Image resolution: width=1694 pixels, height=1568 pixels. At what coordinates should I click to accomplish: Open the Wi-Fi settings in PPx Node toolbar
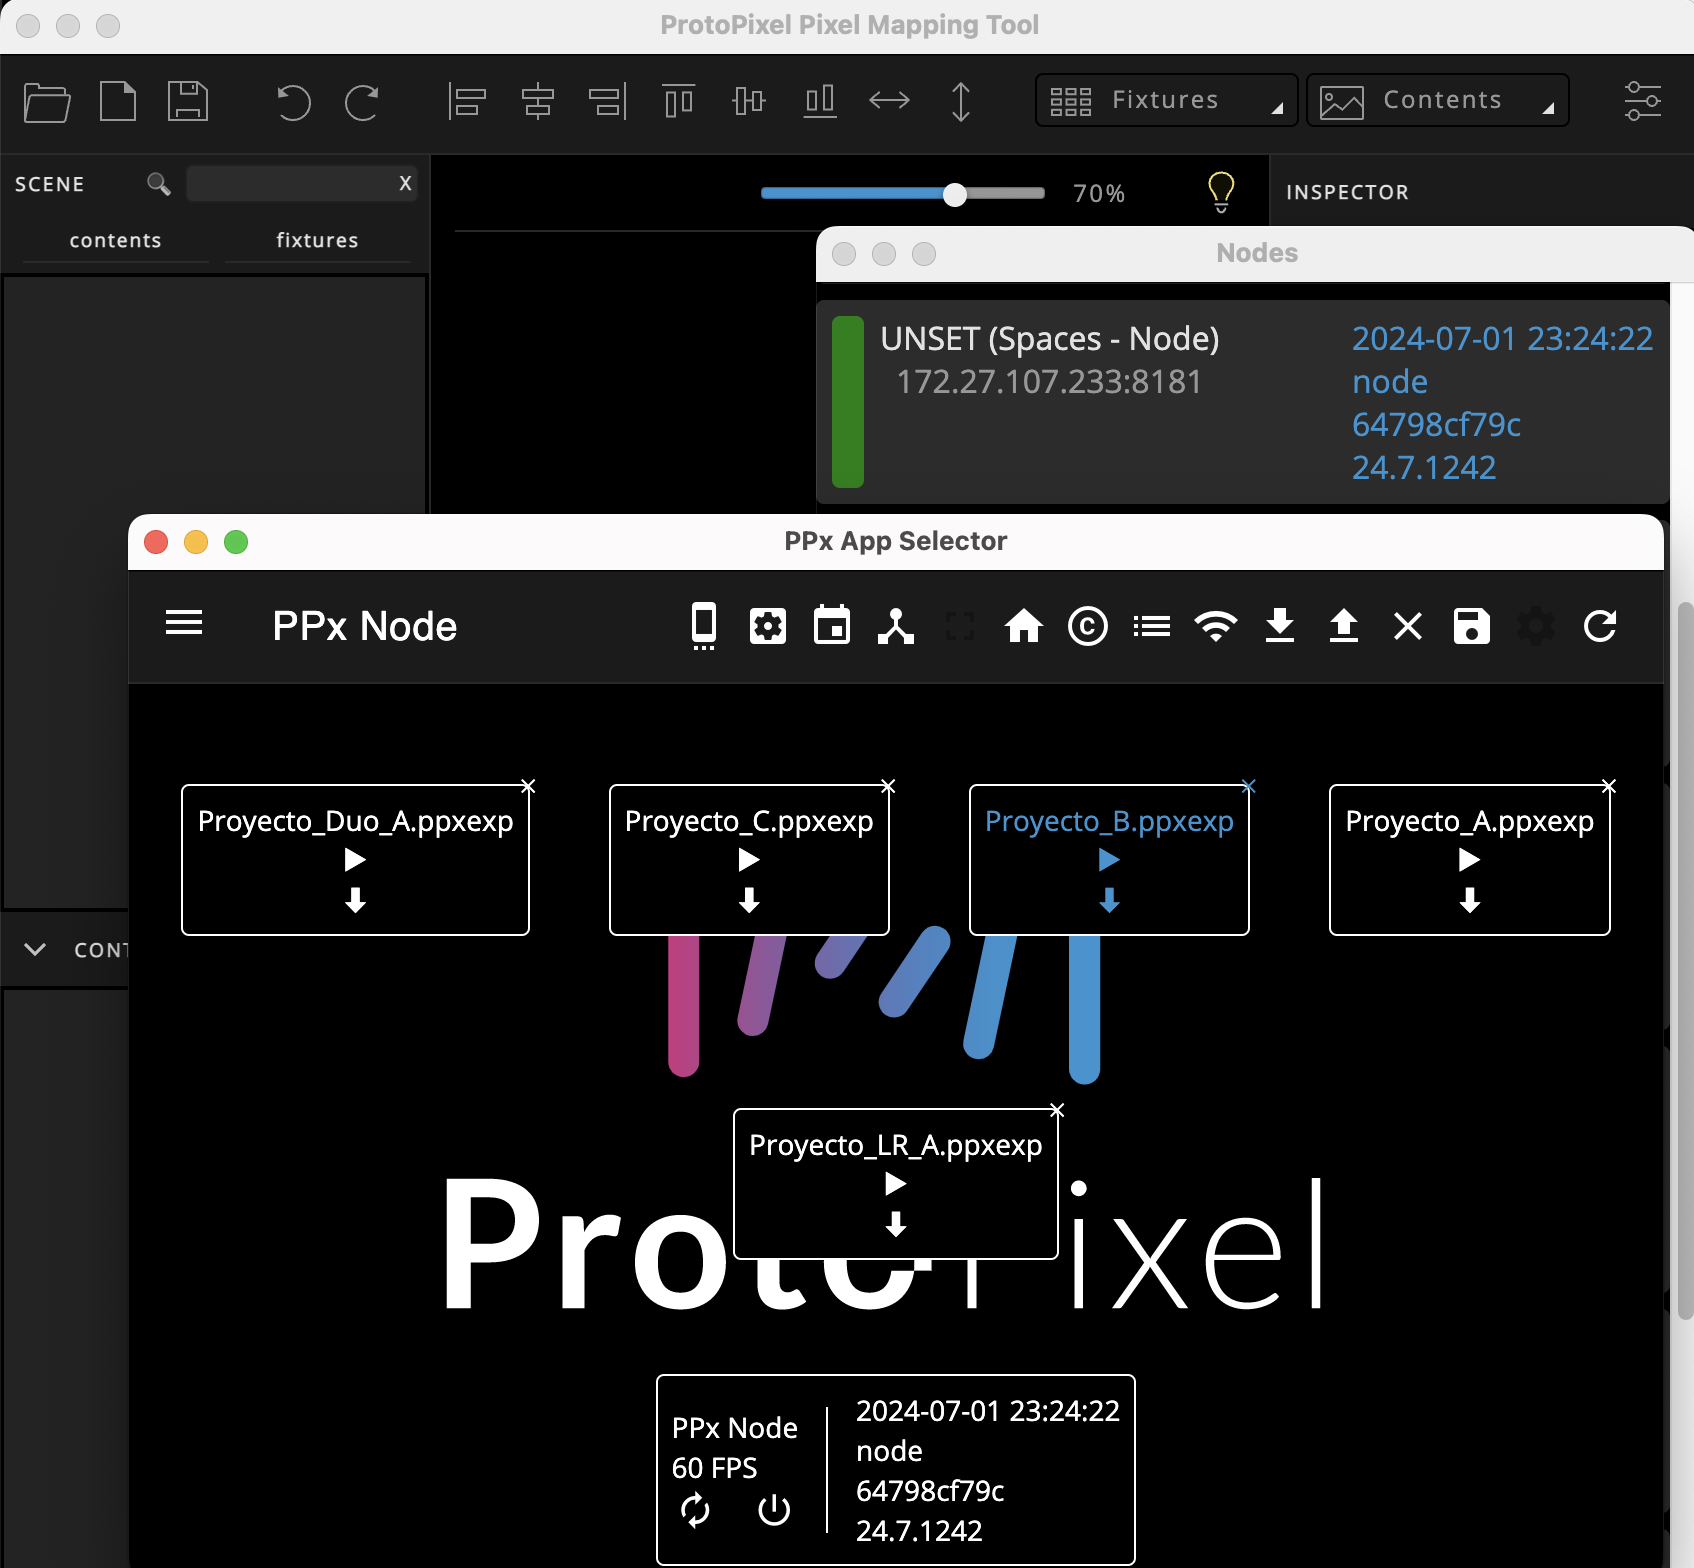tap(1215, 626)
